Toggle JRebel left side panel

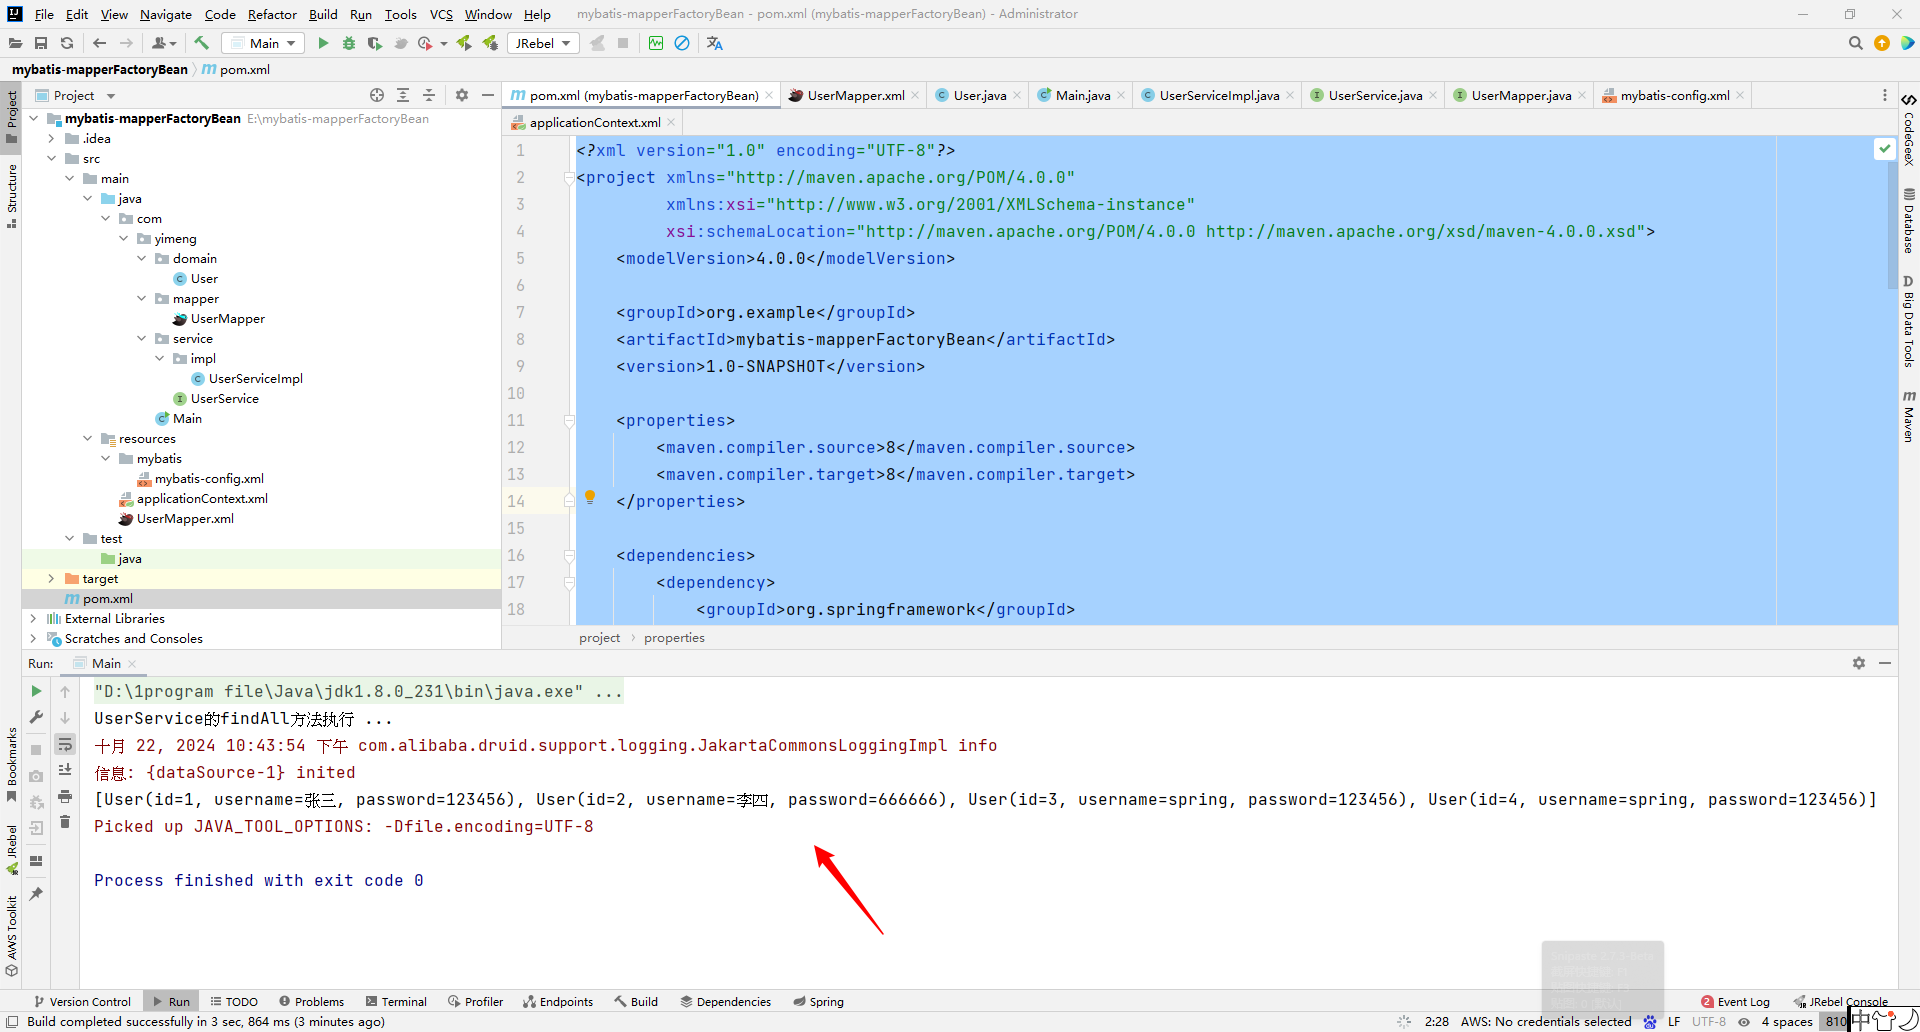click(x=11, y=849)
